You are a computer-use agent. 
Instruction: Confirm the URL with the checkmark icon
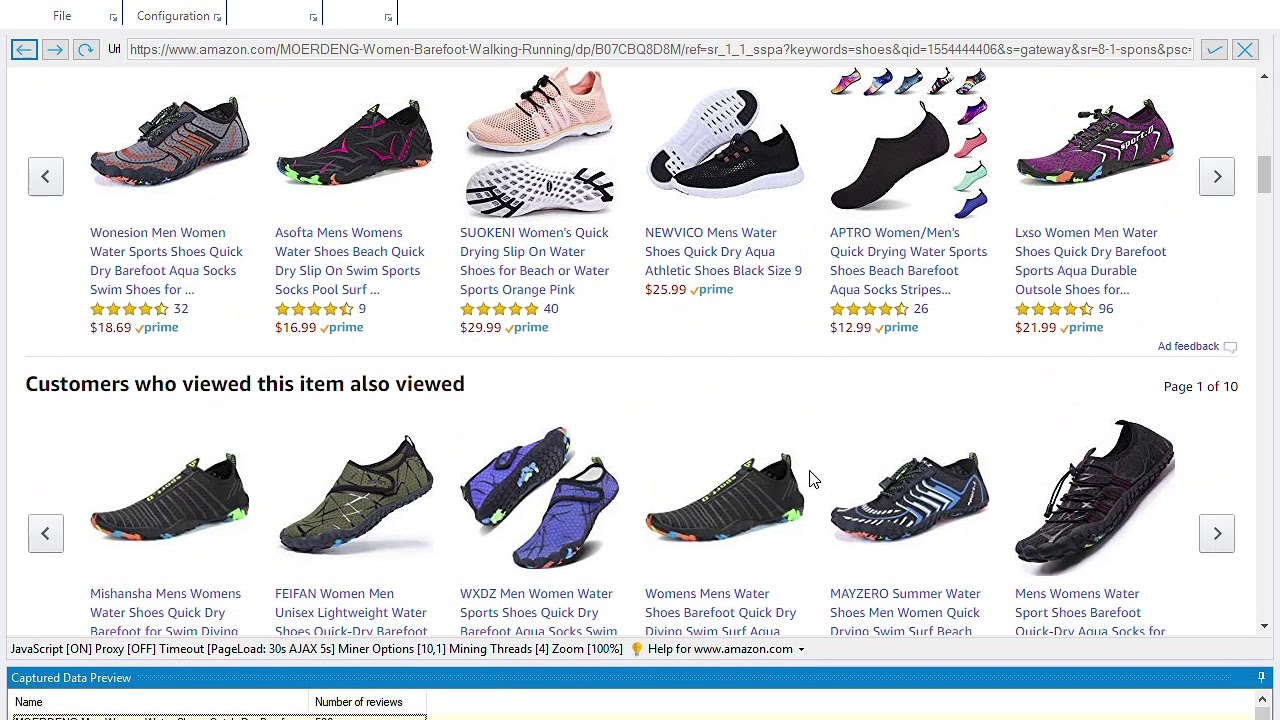click(x=1213, y=49)
